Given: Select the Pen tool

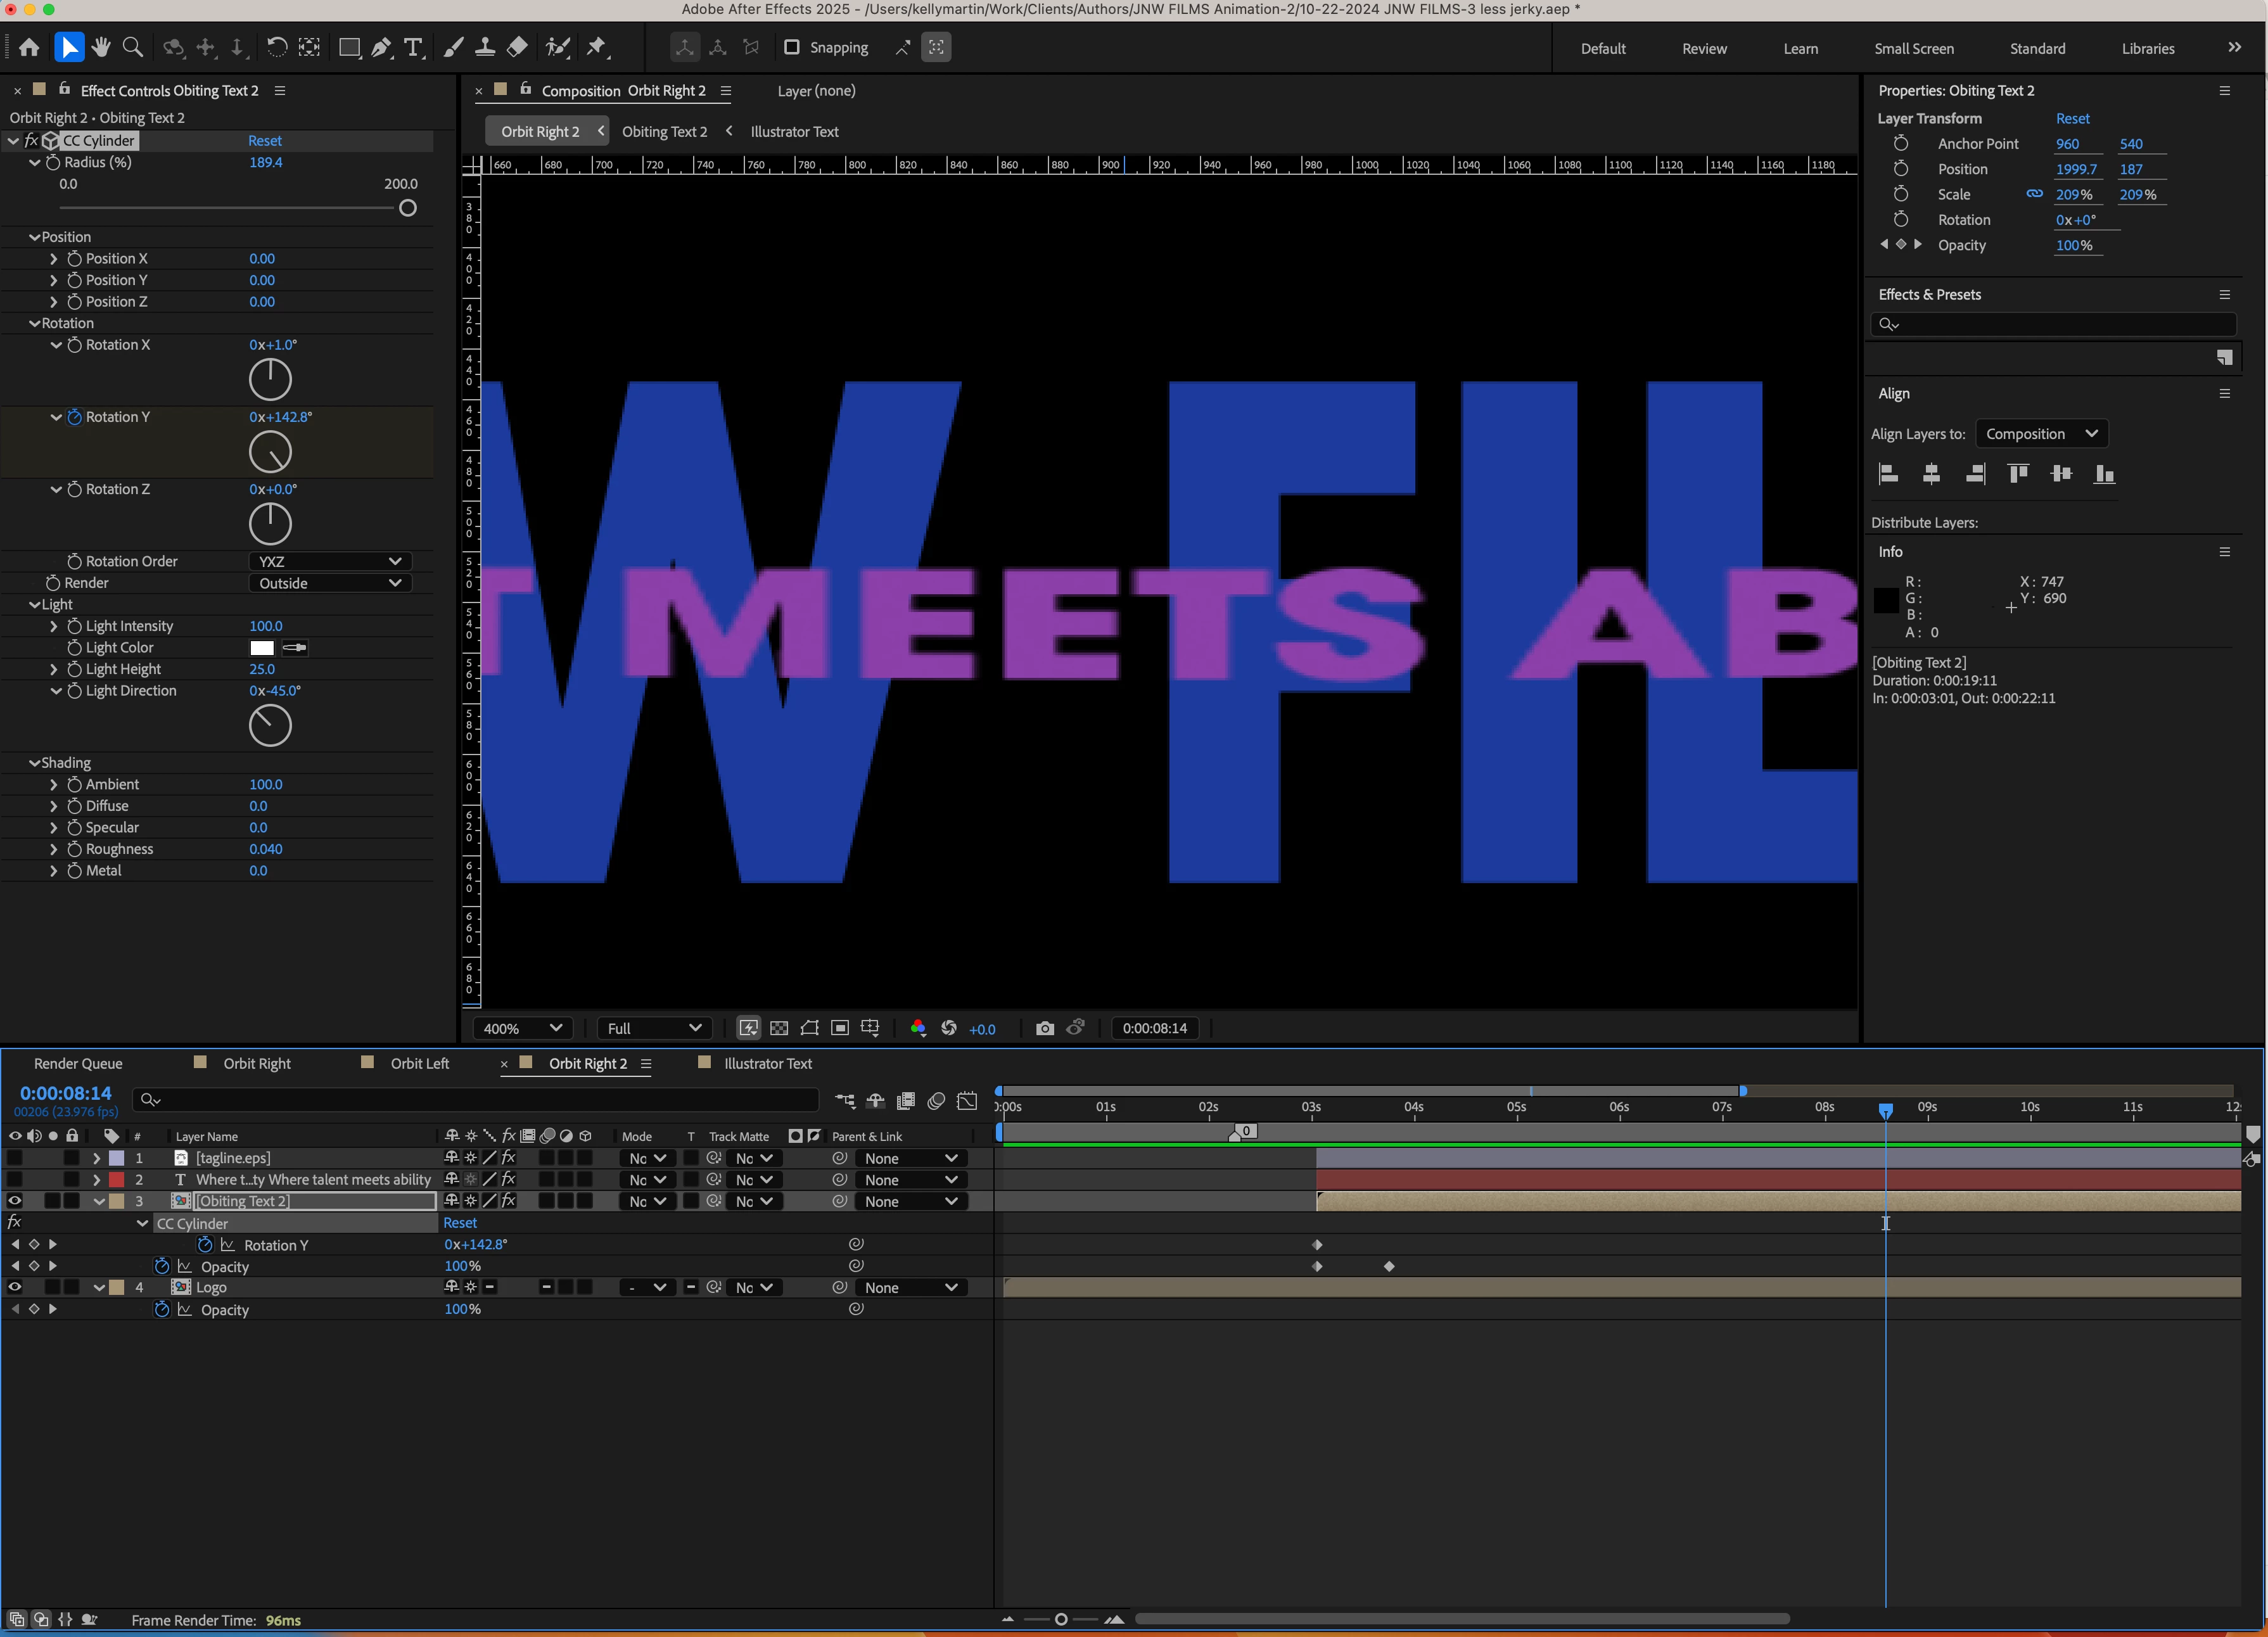Looking at the screenshot, I should coord(381,47).
